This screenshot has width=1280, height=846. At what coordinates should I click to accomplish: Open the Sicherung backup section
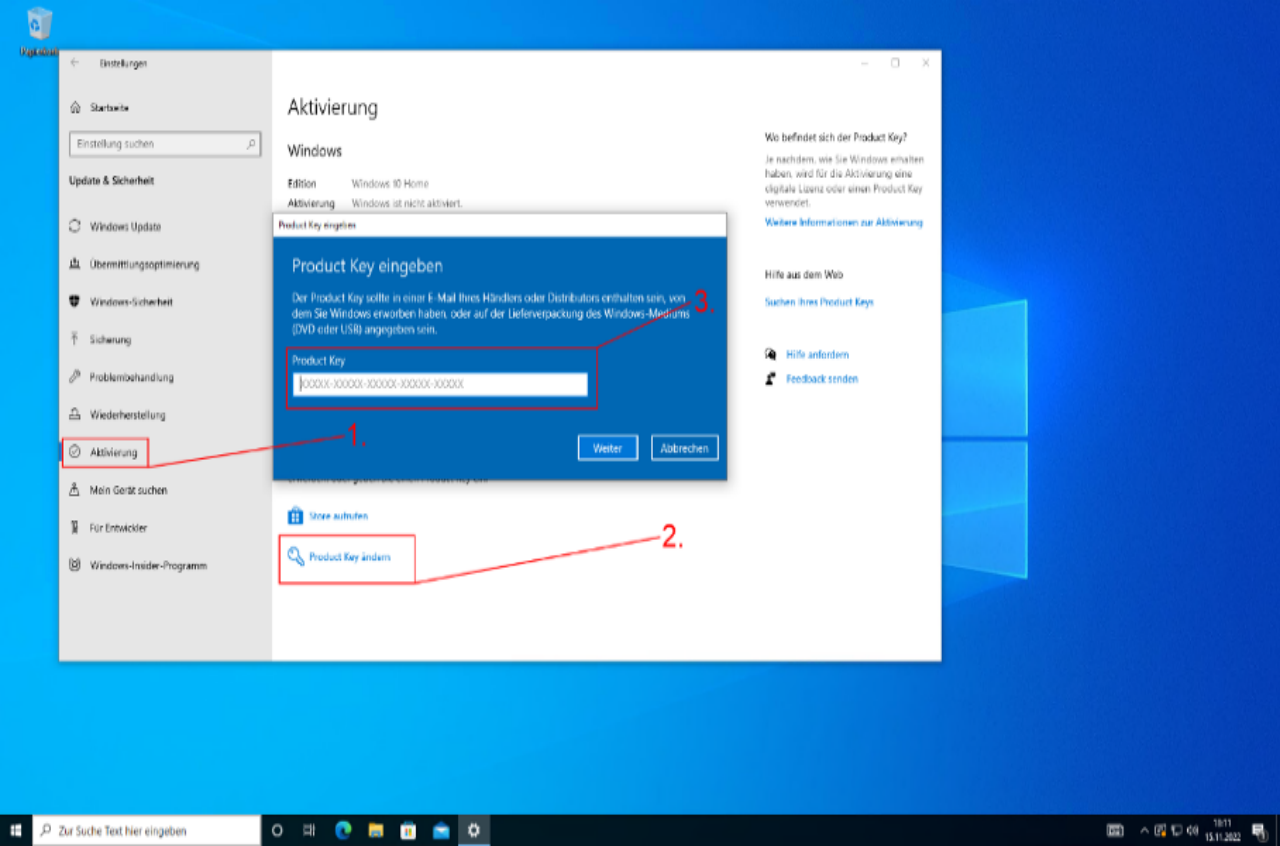pos(110,340)
